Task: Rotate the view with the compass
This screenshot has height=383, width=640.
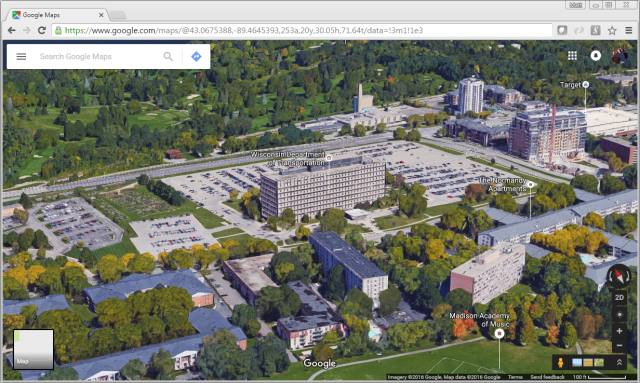Action: click(619, 276)
